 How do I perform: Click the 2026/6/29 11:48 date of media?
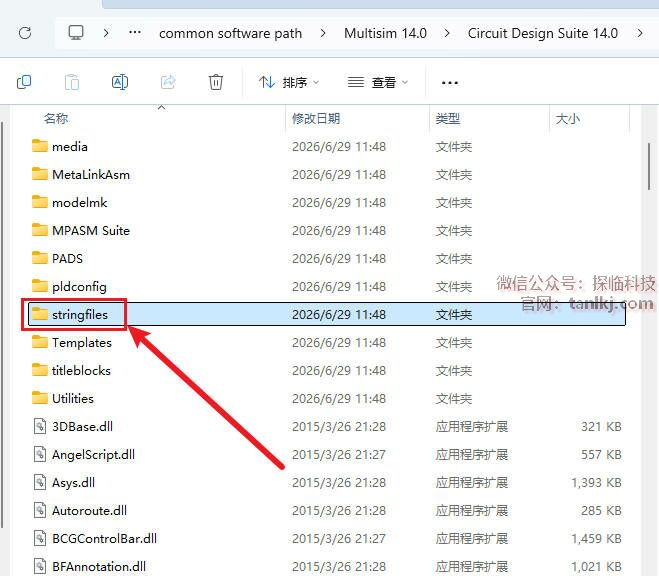tap(339, 147)
